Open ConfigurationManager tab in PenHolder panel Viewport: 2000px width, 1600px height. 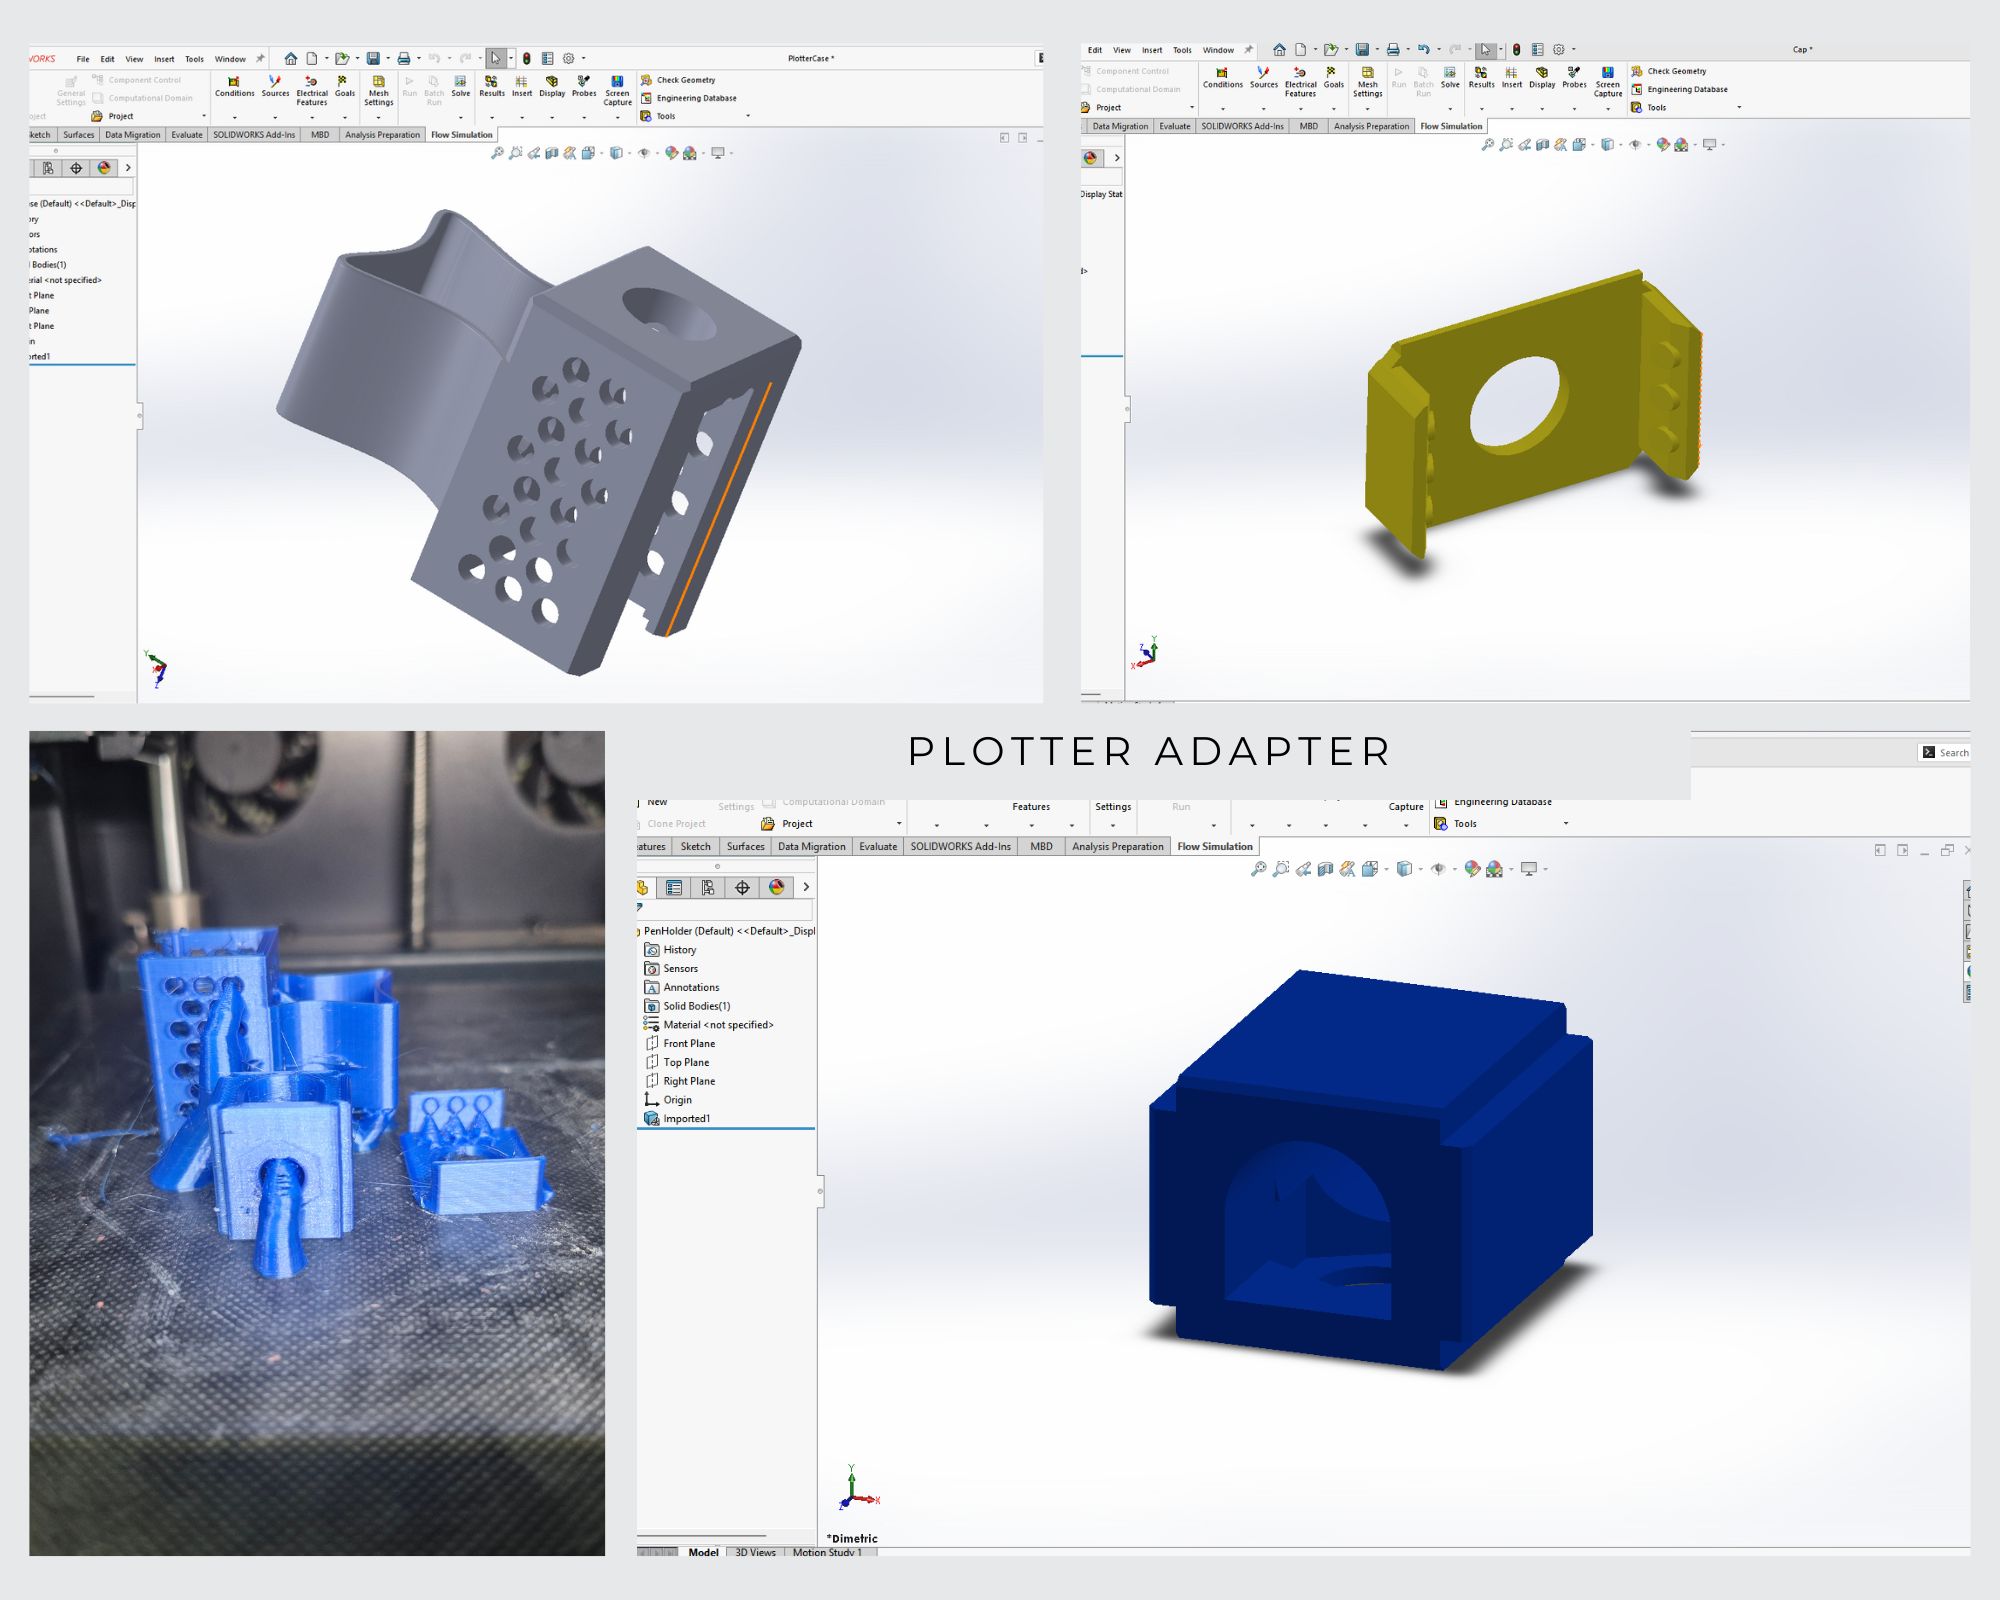[x=708, y=887]
